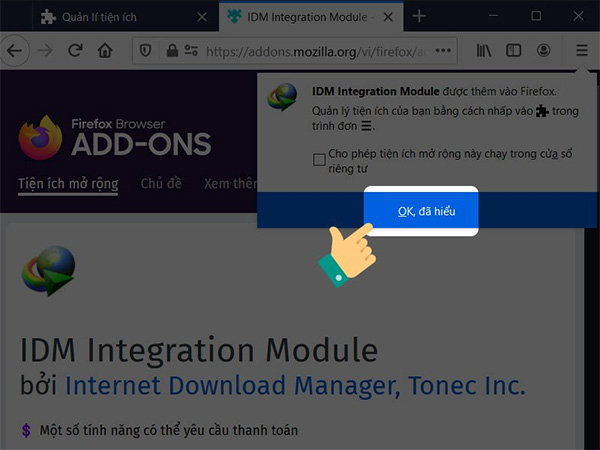Go to the Firefox home page

click(105, 51)
